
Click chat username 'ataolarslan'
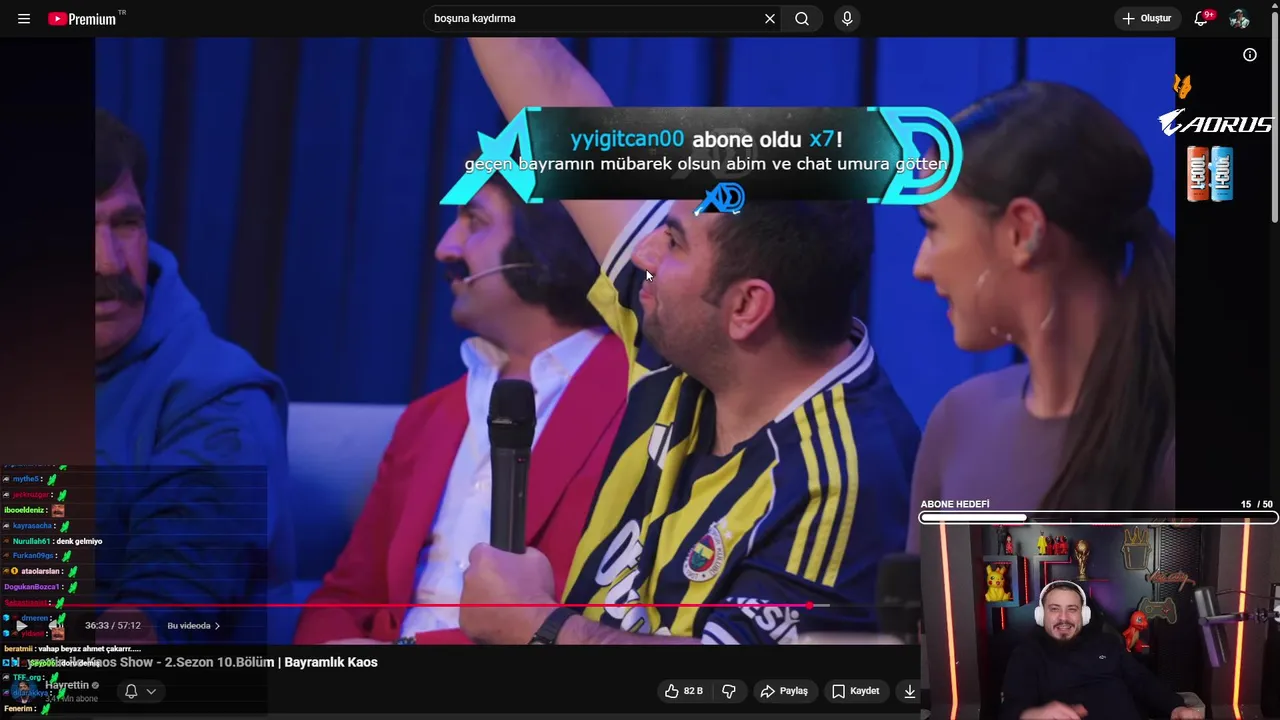pos(40,572)
